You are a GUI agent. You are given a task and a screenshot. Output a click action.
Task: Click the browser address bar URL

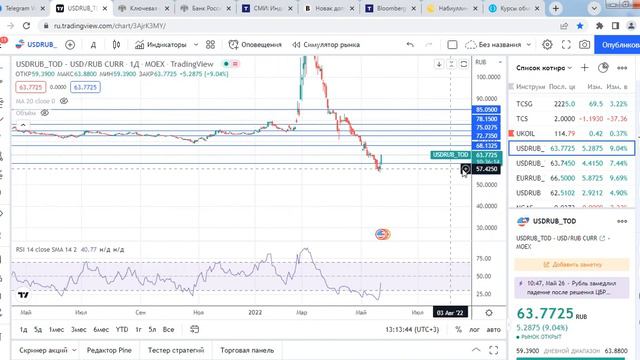(109, 26)
